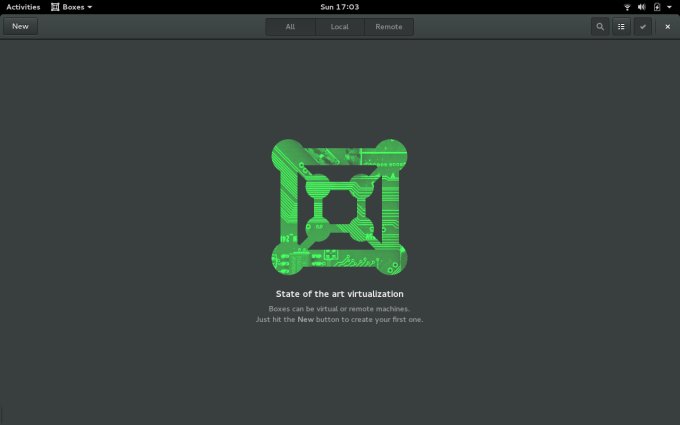The width and height of the screenshot is (680, 425).
Task: Switch to the Remote tab
Action: 389,27
